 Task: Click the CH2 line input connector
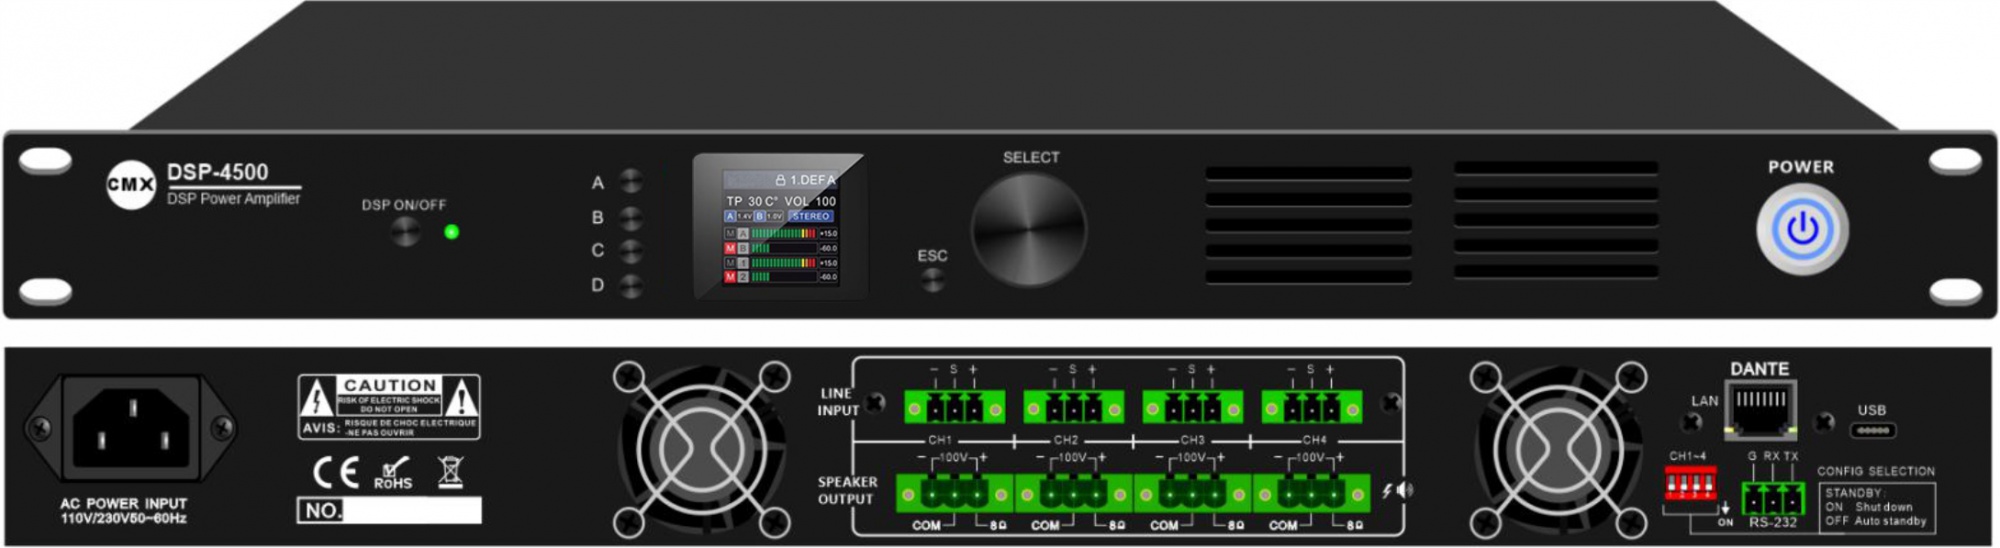1073,408
